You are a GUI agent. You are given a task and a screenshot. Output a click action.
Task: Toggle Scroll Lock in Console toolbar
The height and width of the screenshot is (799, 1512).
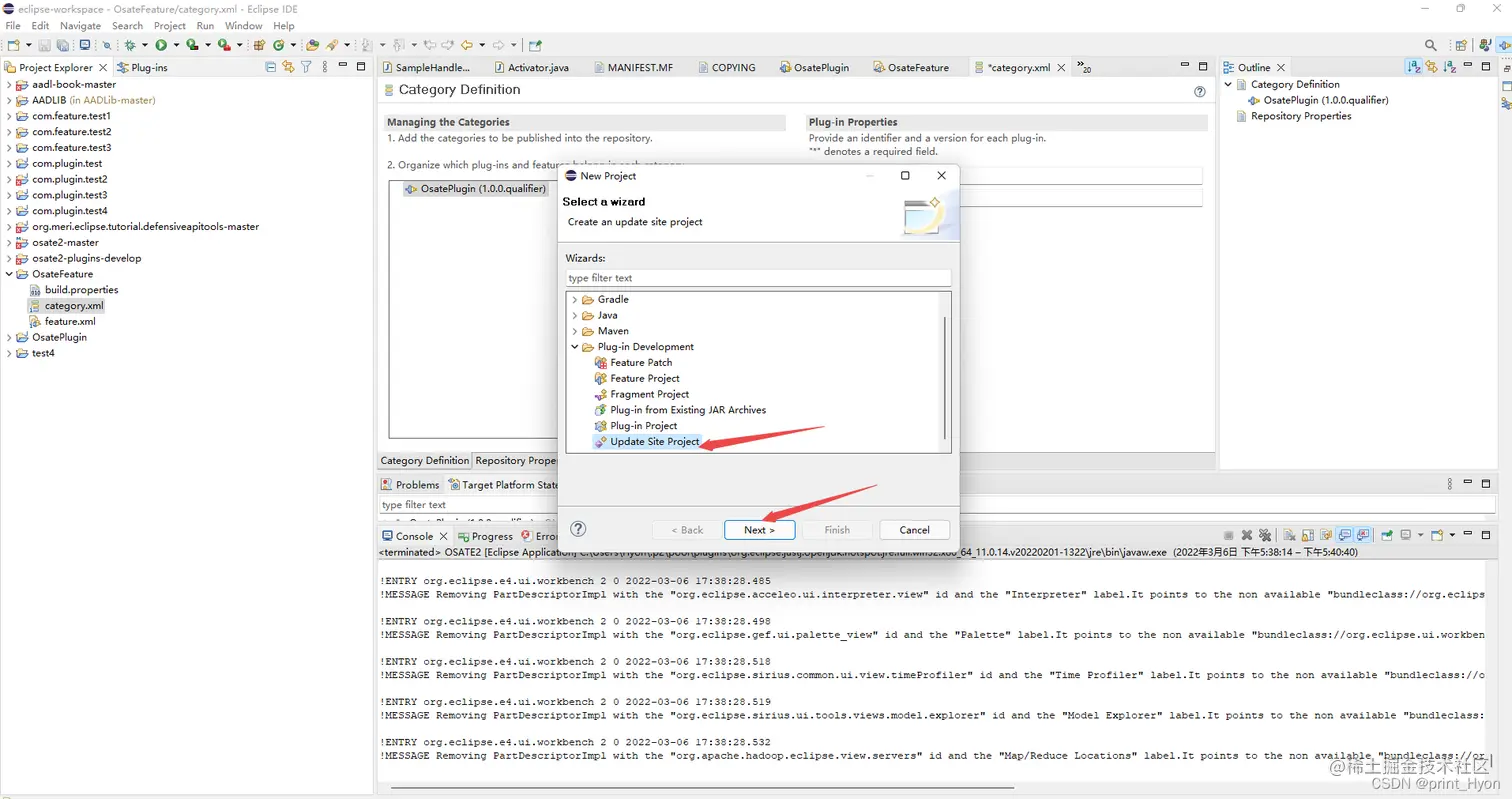click(x=1308, y=535)
